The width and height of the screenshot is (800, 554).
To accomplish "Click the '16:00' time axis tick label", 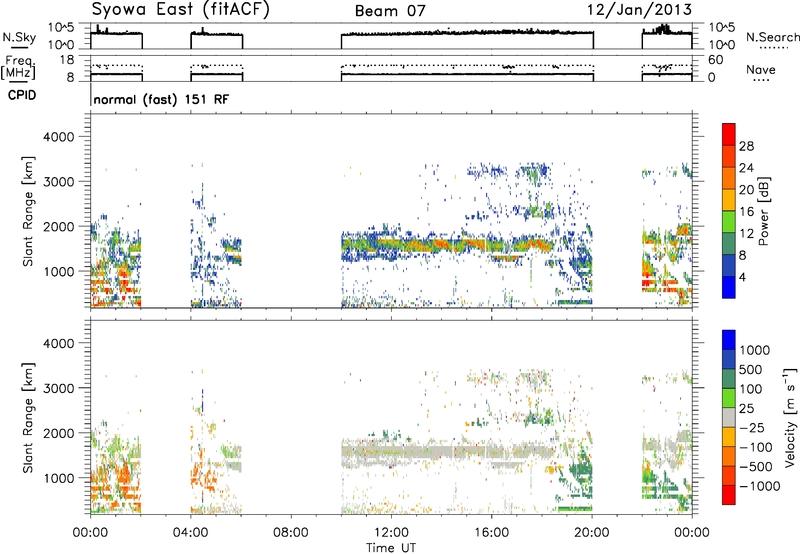I will point(491,533).
